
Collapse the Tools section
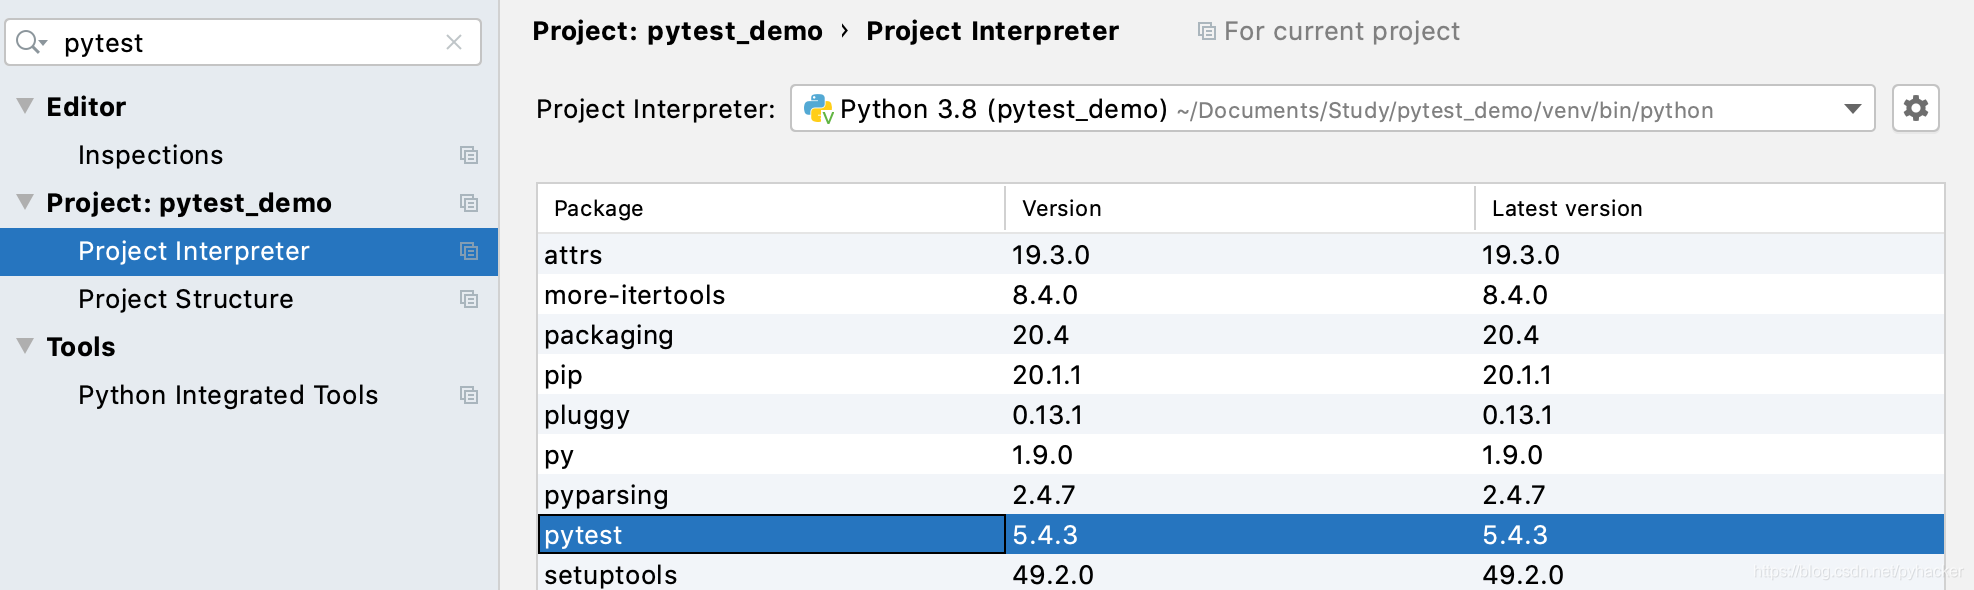click(x=25, y=346)
